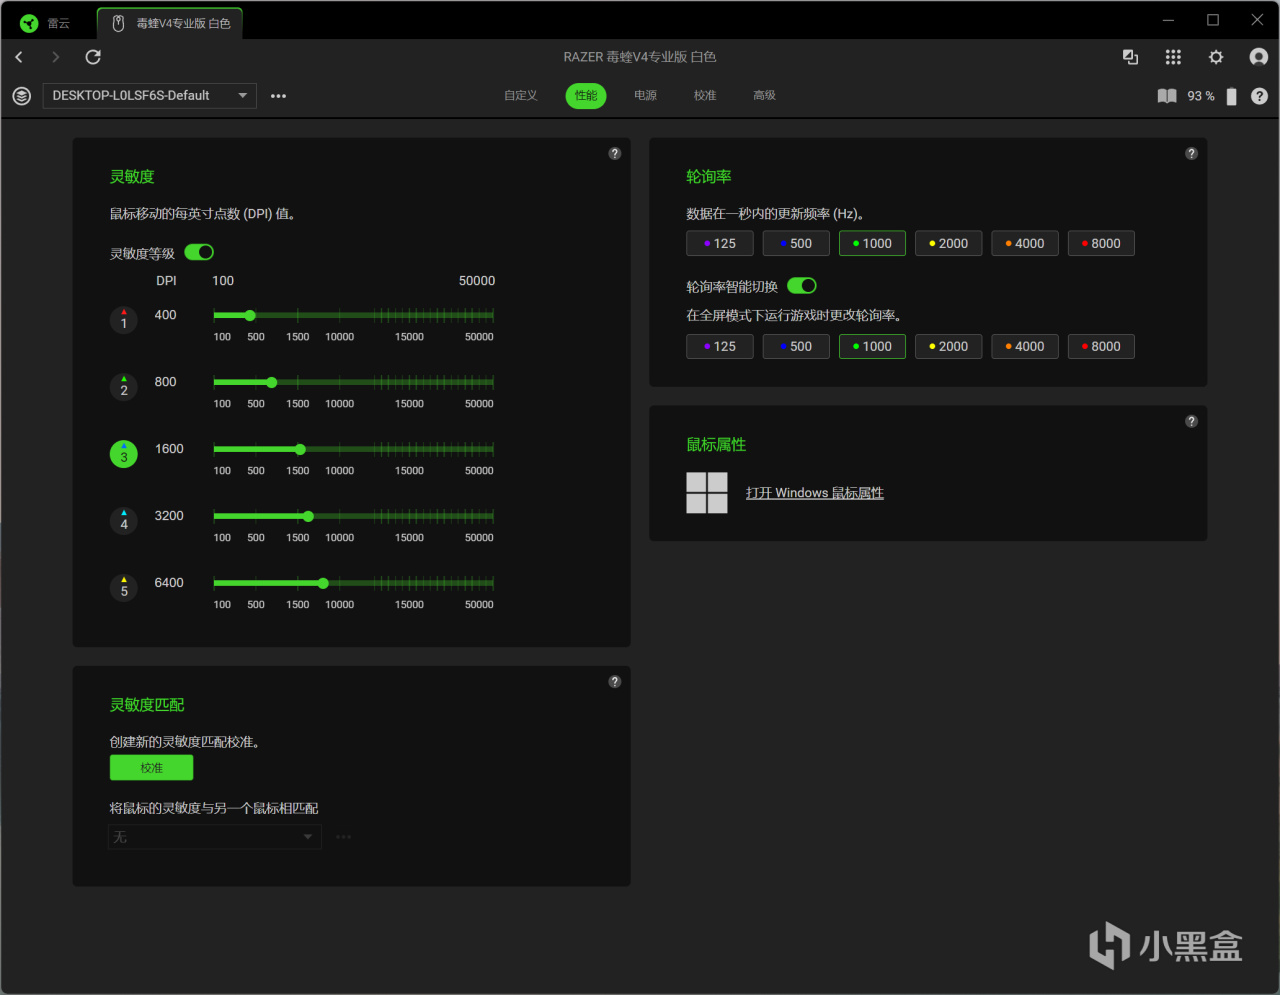
Task: Click the disabled three dots beside 无 dropdown
Action: coord(344,837)
